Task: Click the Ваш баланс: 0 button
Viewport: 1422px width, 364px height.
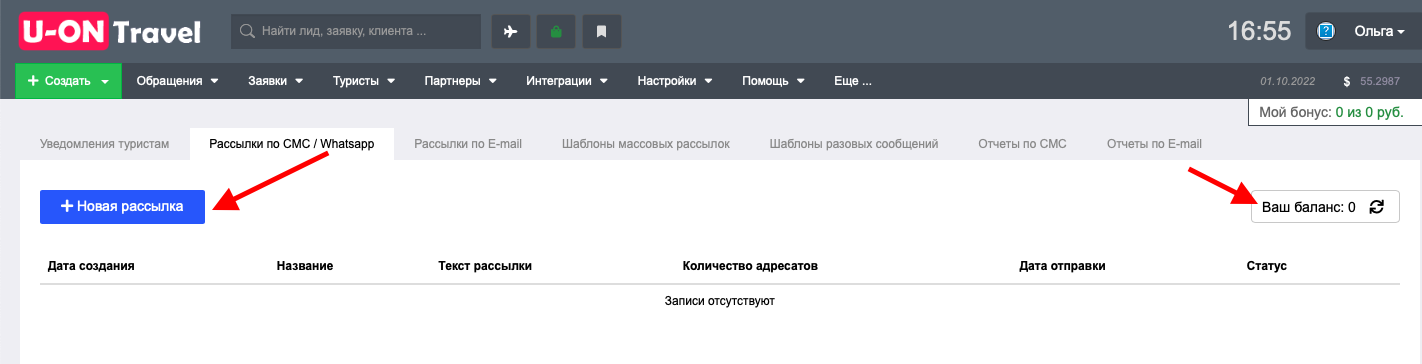Action: tap(1325, 207)
